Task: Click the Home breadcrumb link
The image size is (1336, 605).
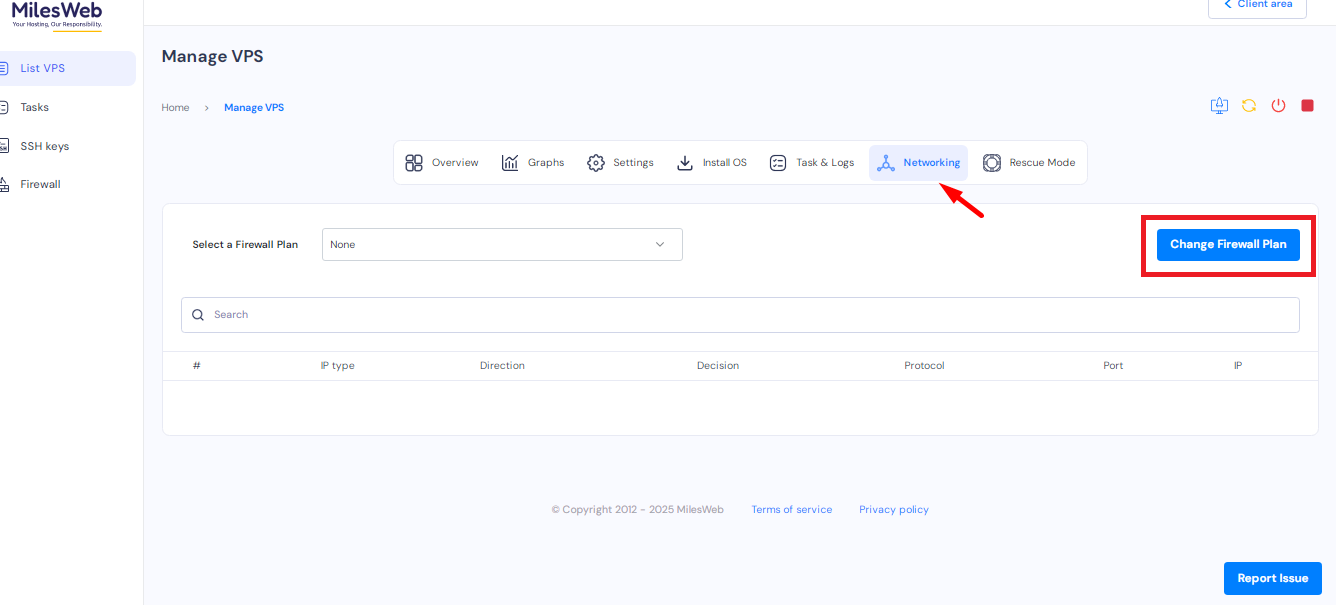Action: pos(175,108)
